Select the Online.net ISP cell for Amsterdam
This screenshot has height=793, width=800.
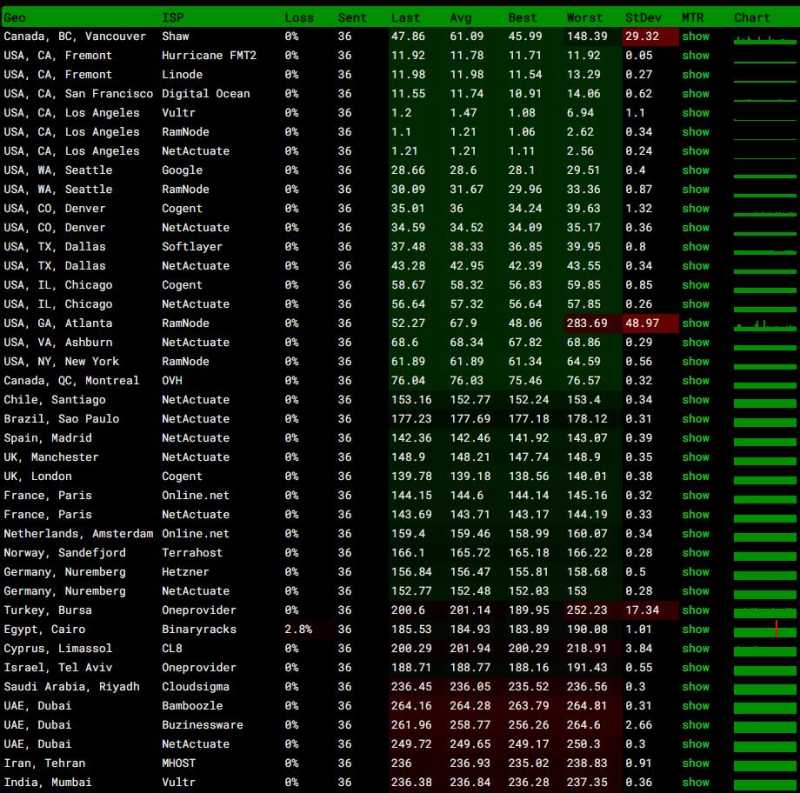195,534
